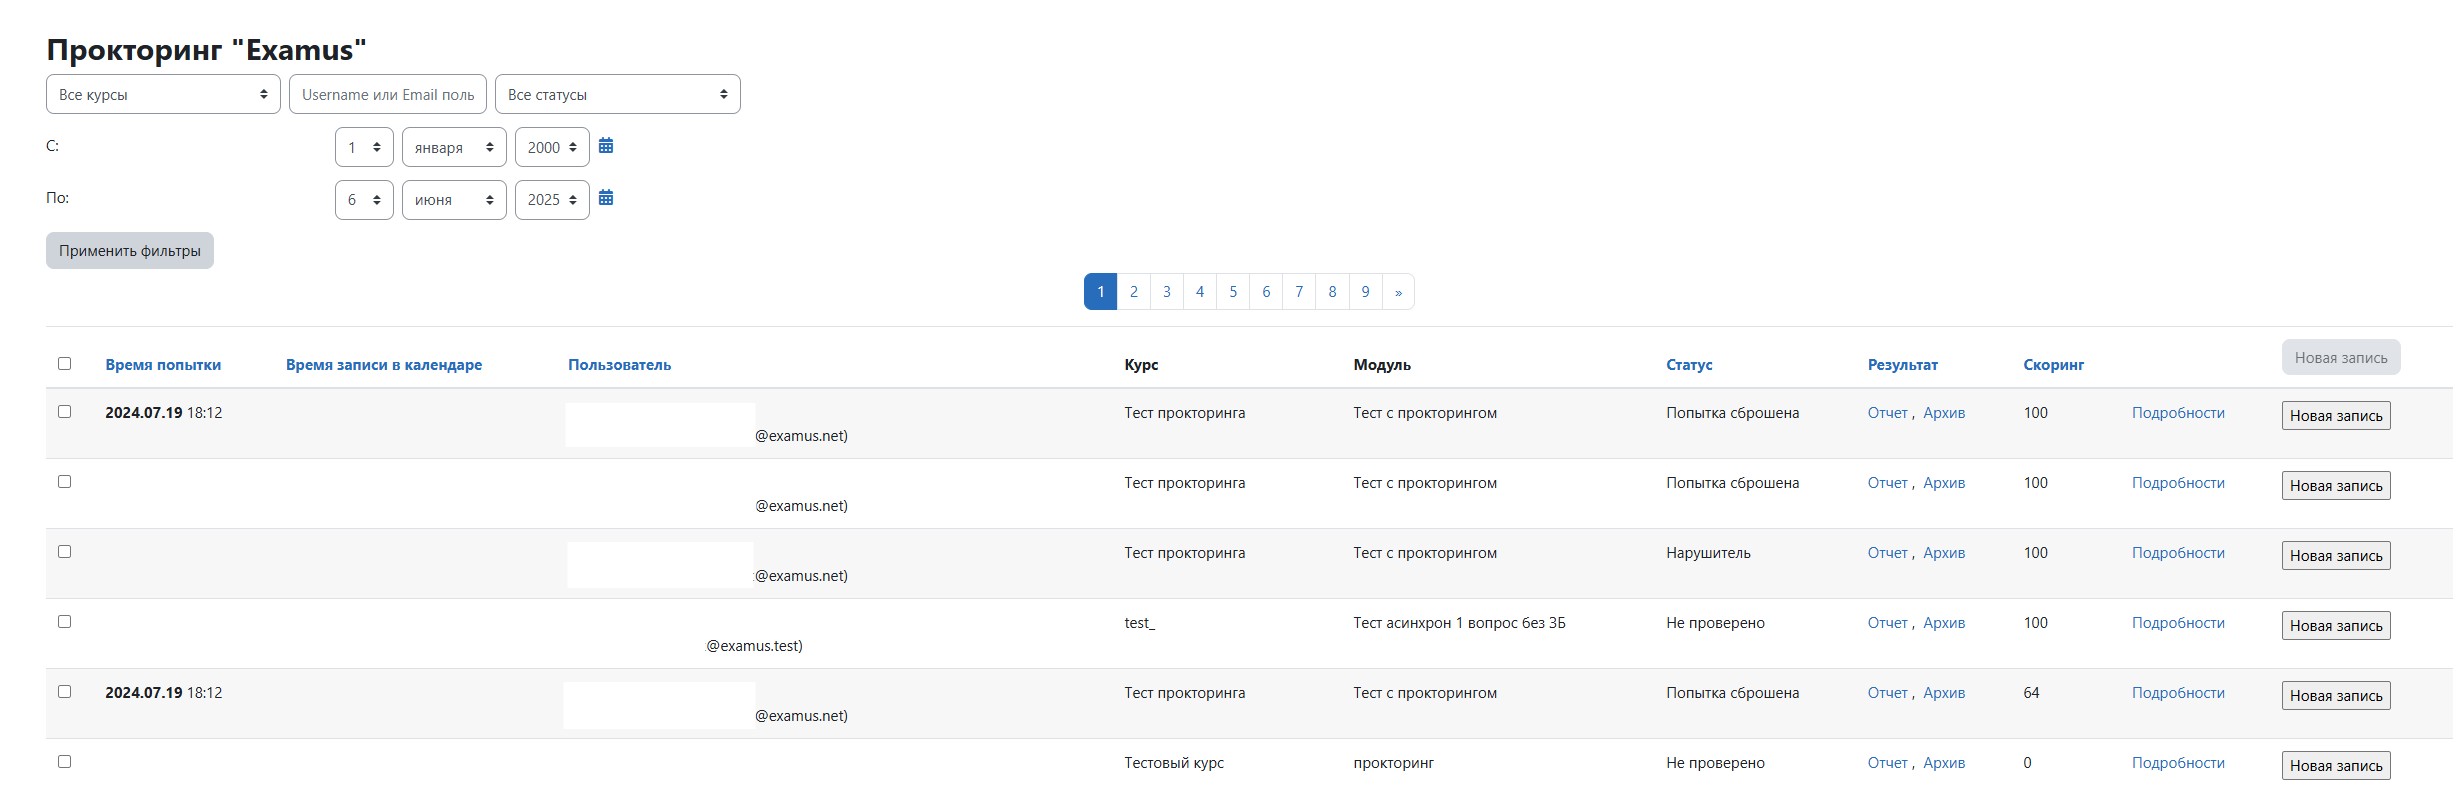2459x806 pixels.
Task: Click Новая запись in Тестовый курс row
Action: pyautogui.click(x=2336, y=765)
